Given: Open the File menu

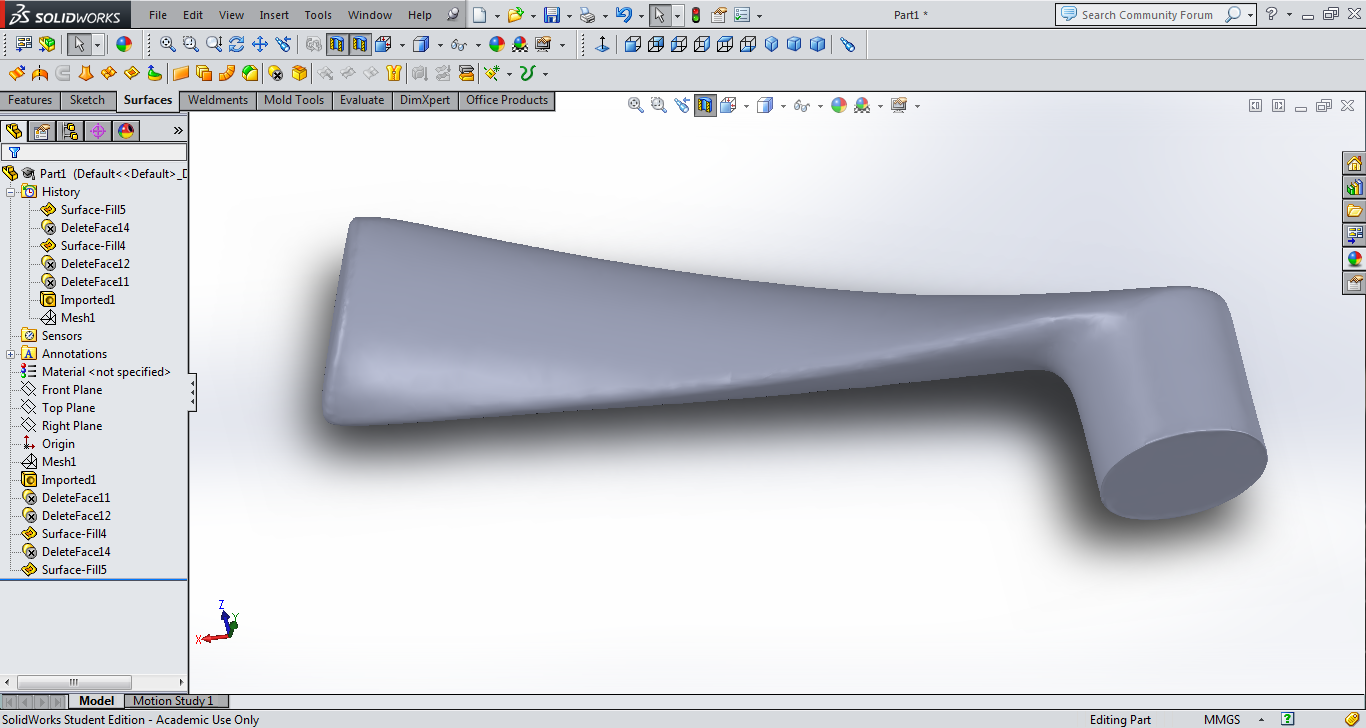Looking at the screenshot, I should (x=158, y=15).
